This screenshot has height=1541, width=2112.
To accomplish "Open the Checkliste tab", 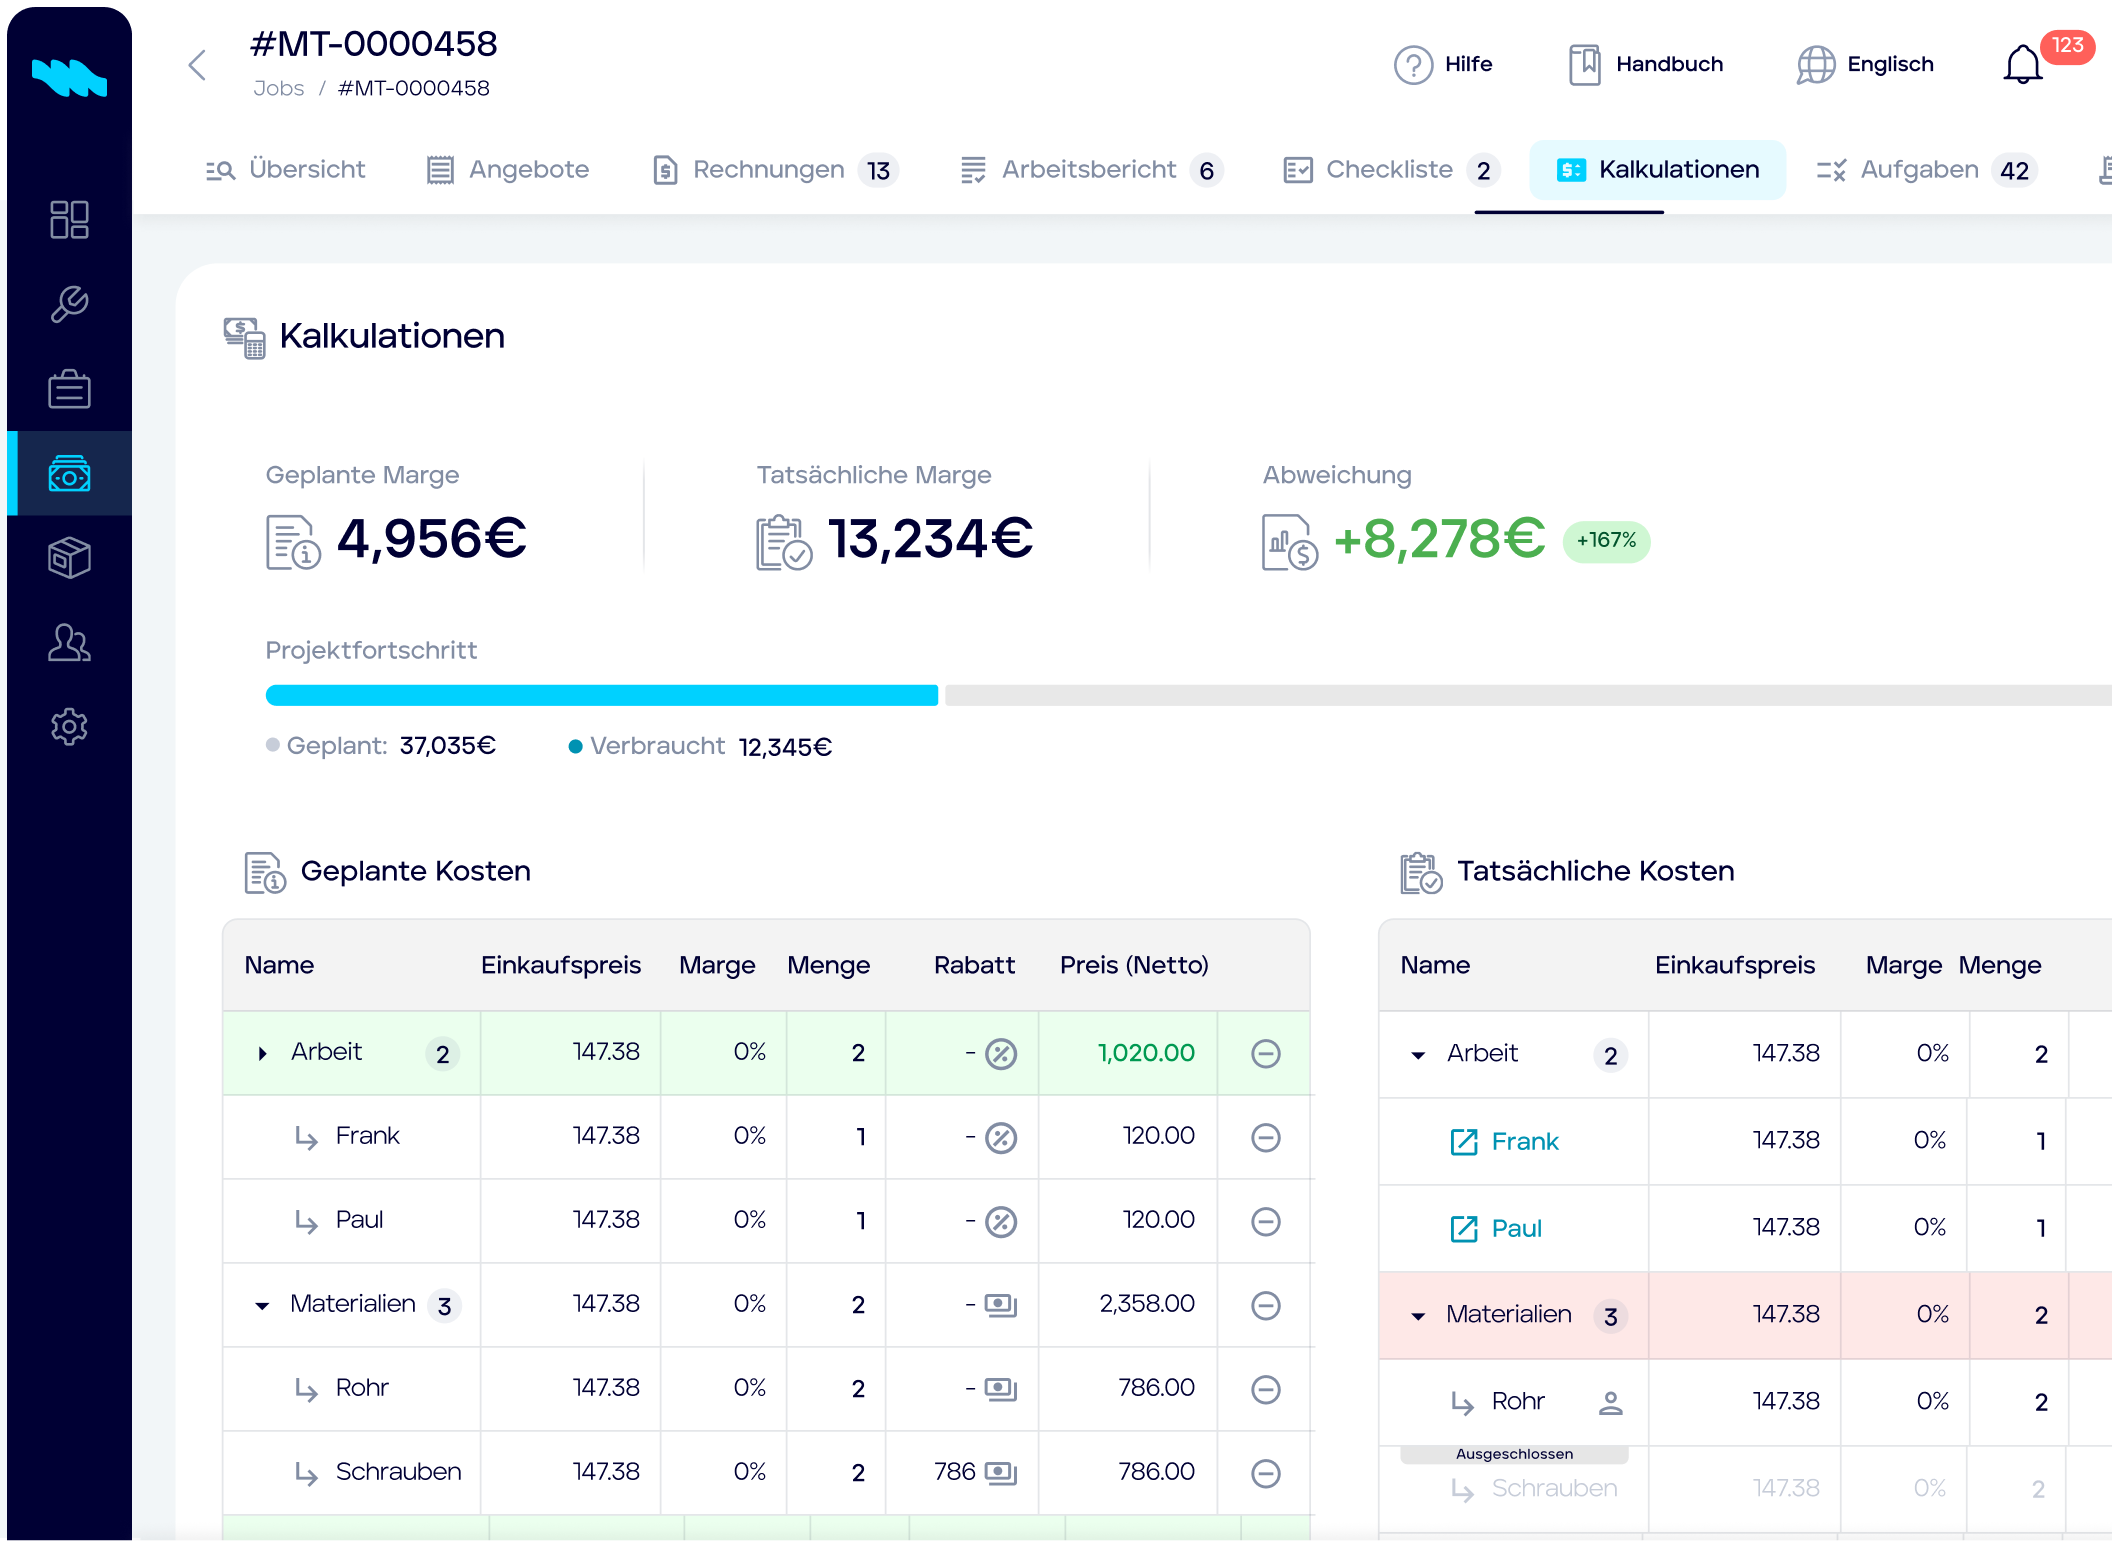I will coord(1391,170).
